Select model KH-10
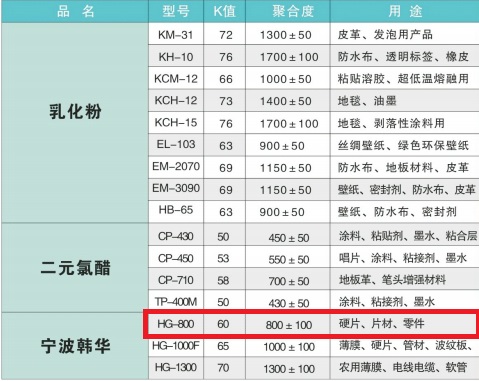This screenshot has width=479, height=381. coord(176,57)
